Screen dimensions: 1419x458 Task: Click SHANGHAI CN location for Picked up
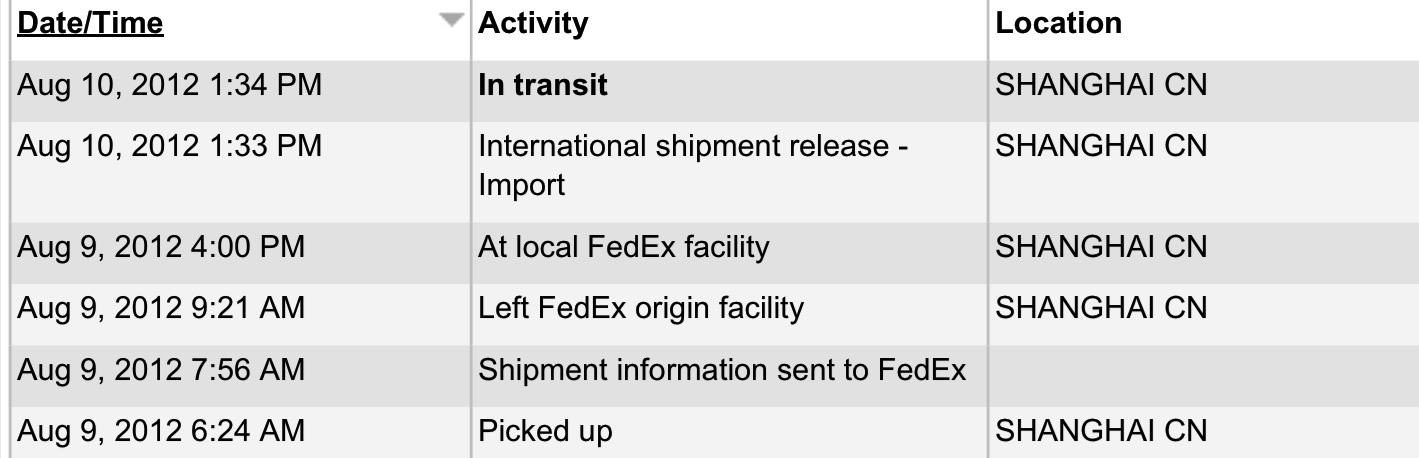pos(1101,431)
